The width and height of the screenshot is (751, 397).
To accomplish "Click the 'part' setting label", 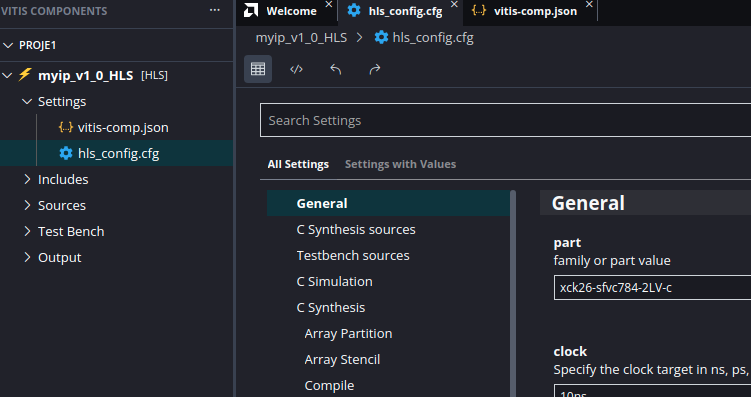I will pos(567,243).
